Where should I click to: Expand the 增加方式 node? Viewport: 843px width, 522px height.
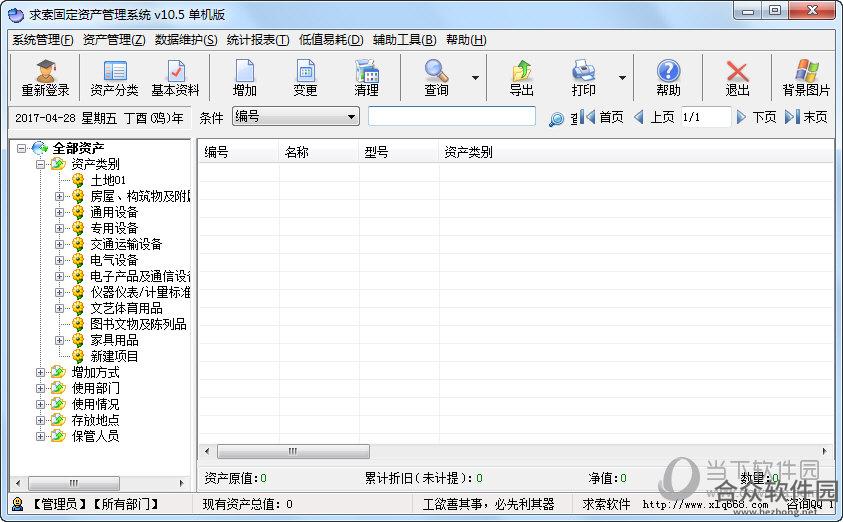[40, 372]
